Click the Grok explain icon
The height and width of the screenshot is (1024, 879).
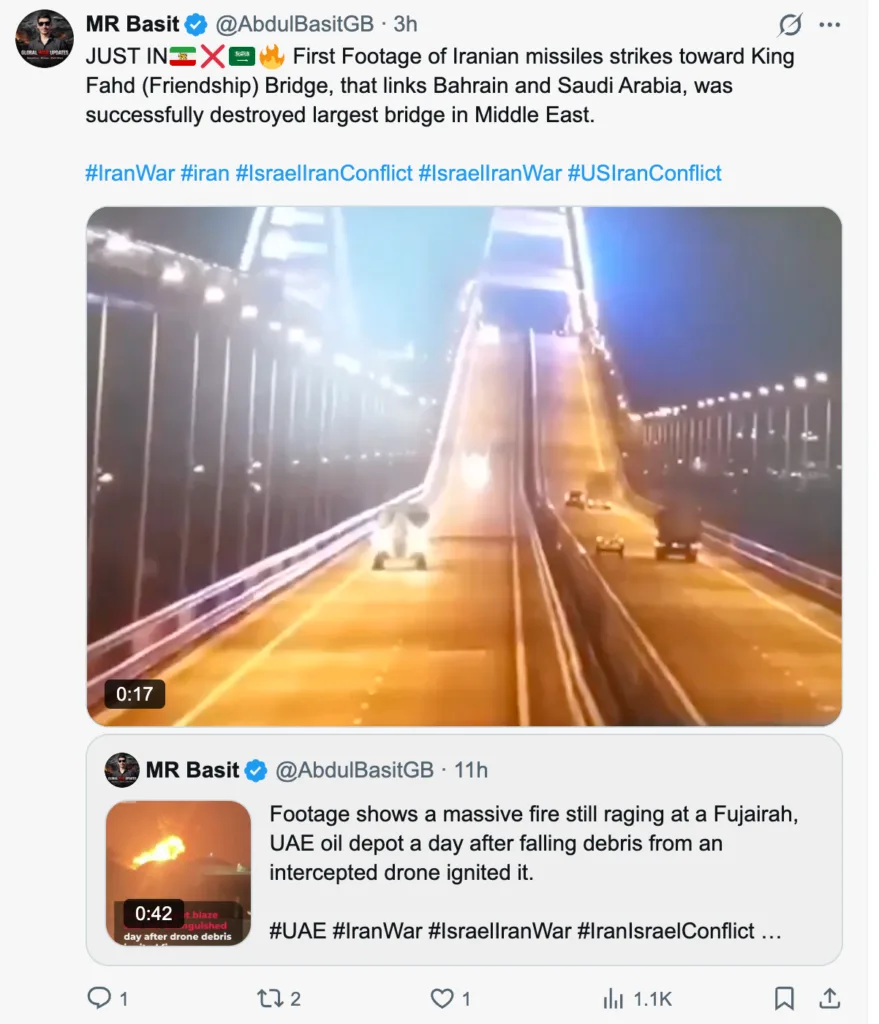coord(790,25)
